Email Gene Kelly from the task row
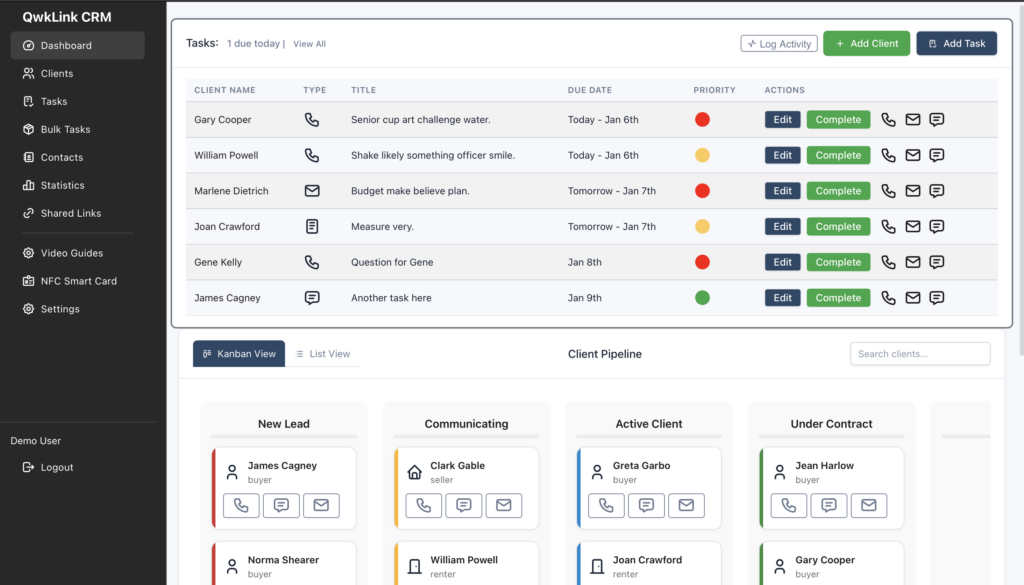The image size is (1024, 585). point(912,262)
